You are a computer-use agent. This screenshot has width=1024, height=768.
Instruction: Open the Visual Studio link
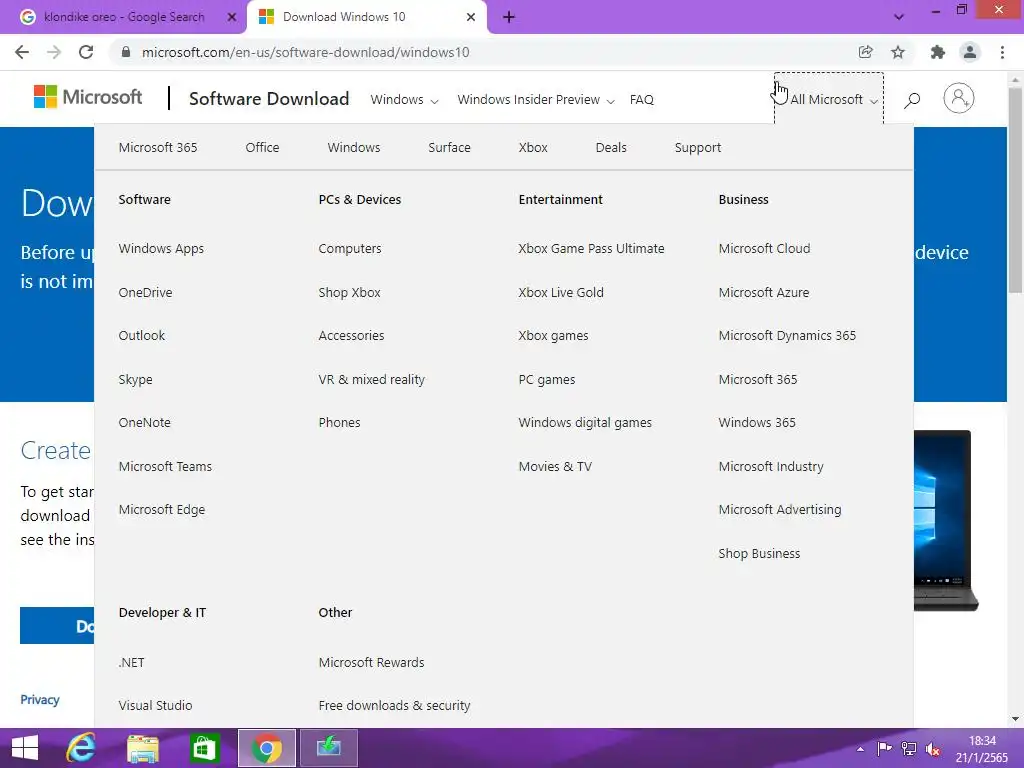tap(155, 705)
